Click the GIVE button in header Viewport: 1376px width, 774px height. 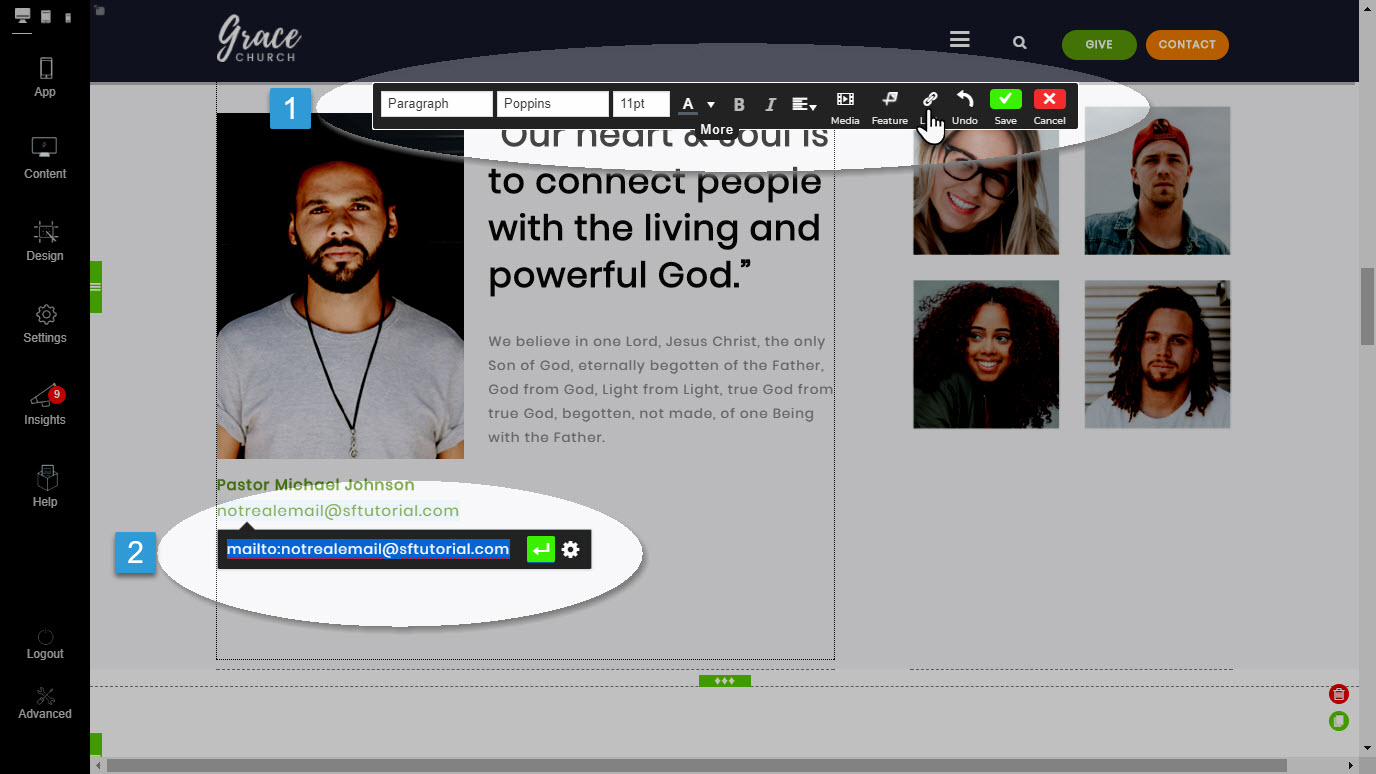1099,44
